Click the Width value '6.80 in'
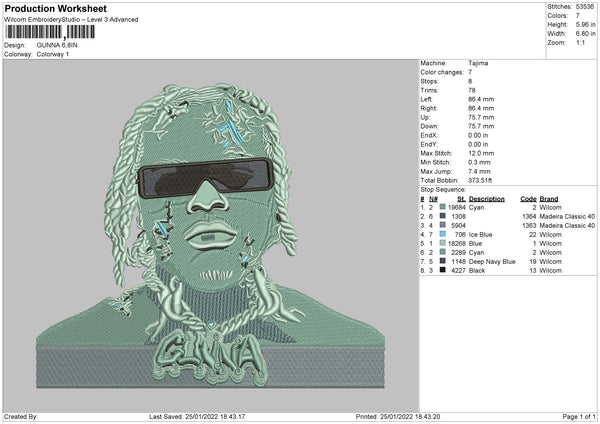This screenshot has width=600, height=424. (x=585, y=34)
